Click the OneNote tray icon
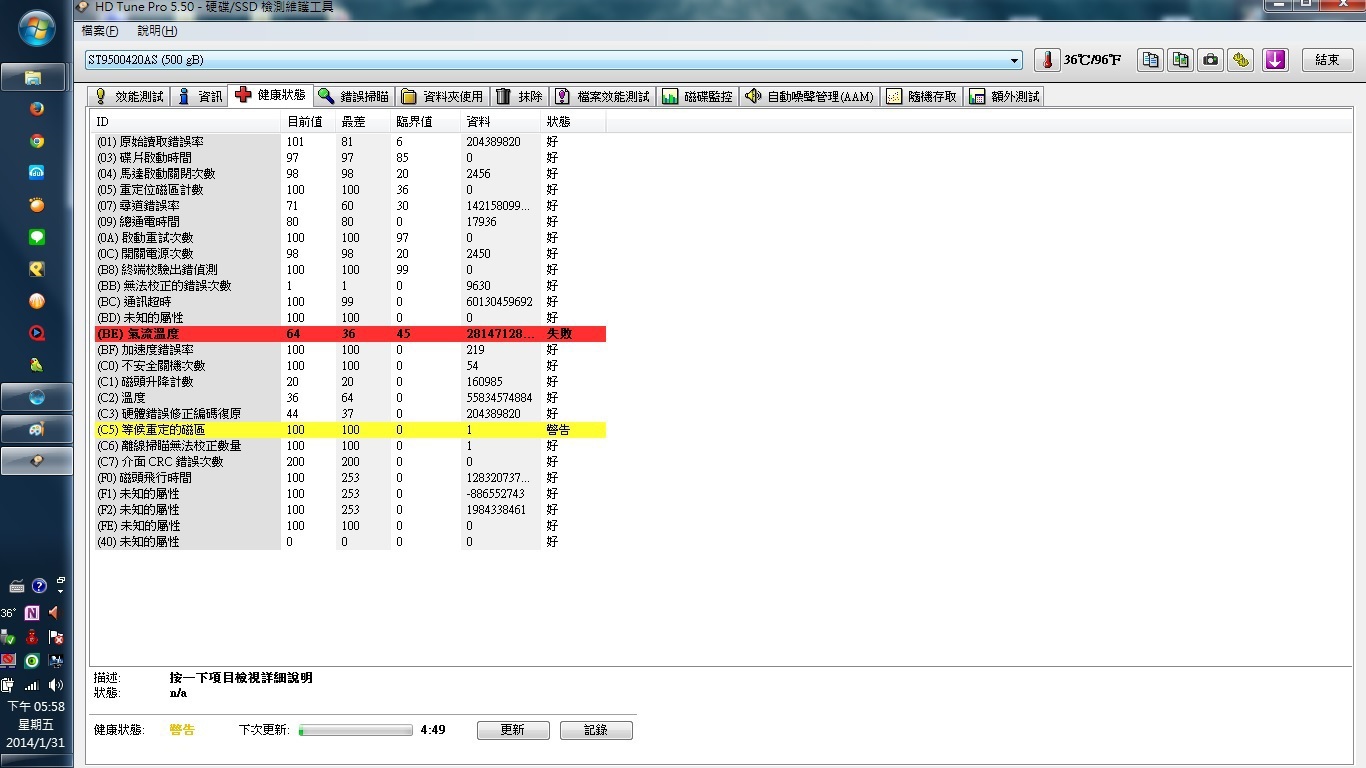 coord(33,612)
